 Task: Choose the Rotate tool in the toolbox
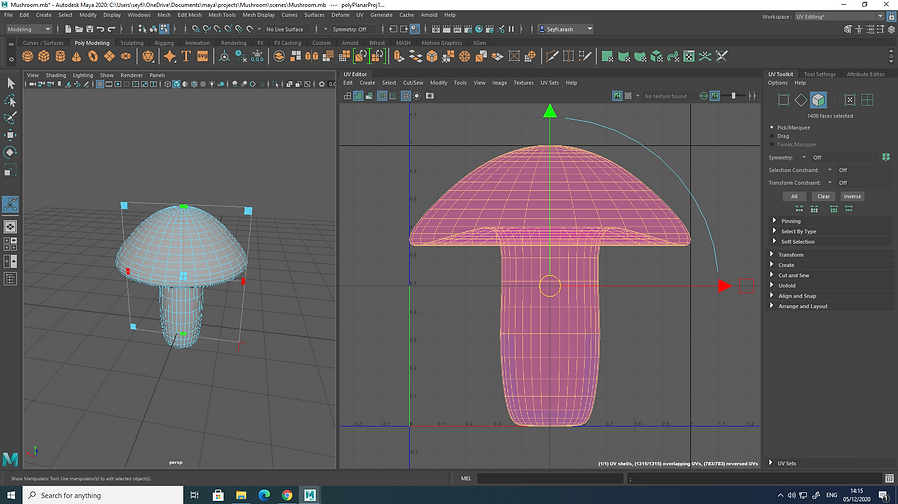pos(10,152)
